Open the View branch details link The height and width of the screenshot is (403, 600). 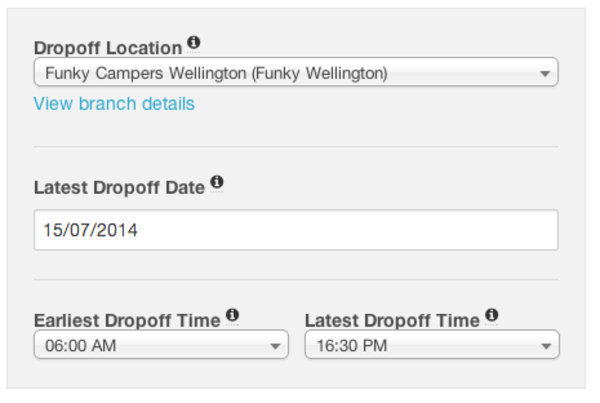pos(114,104)
